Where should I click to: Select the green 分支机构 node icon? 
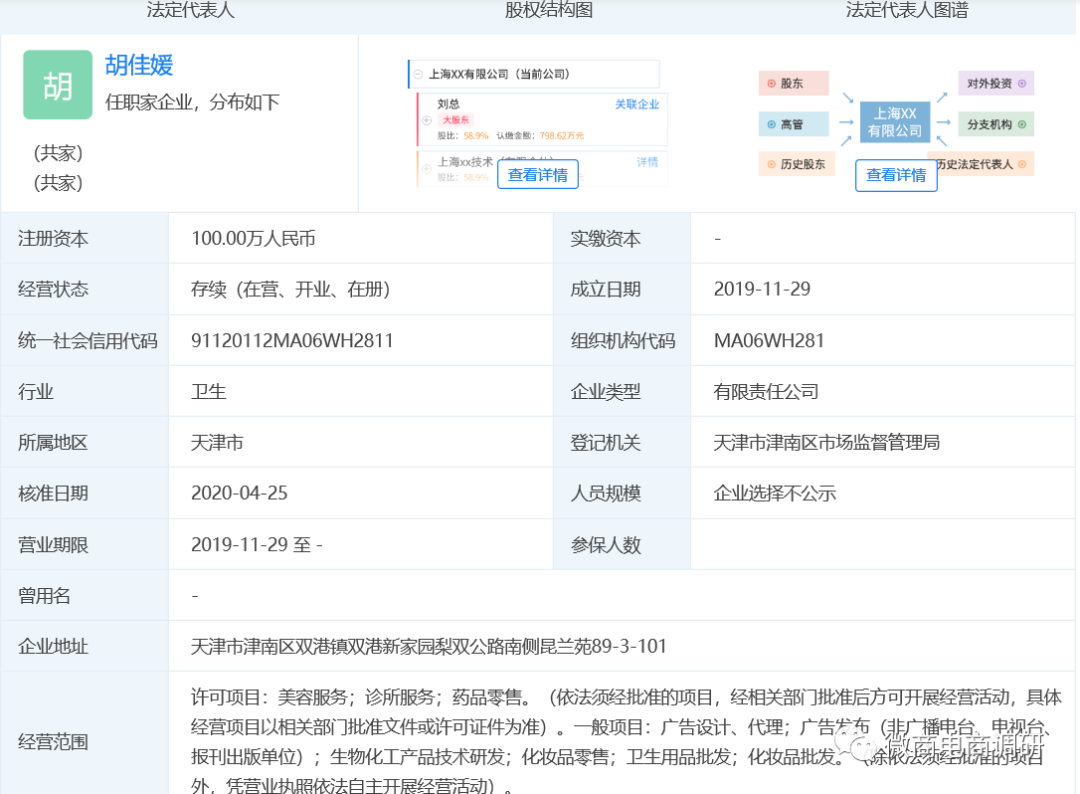pyautogui.click(x=1021, y=124)
